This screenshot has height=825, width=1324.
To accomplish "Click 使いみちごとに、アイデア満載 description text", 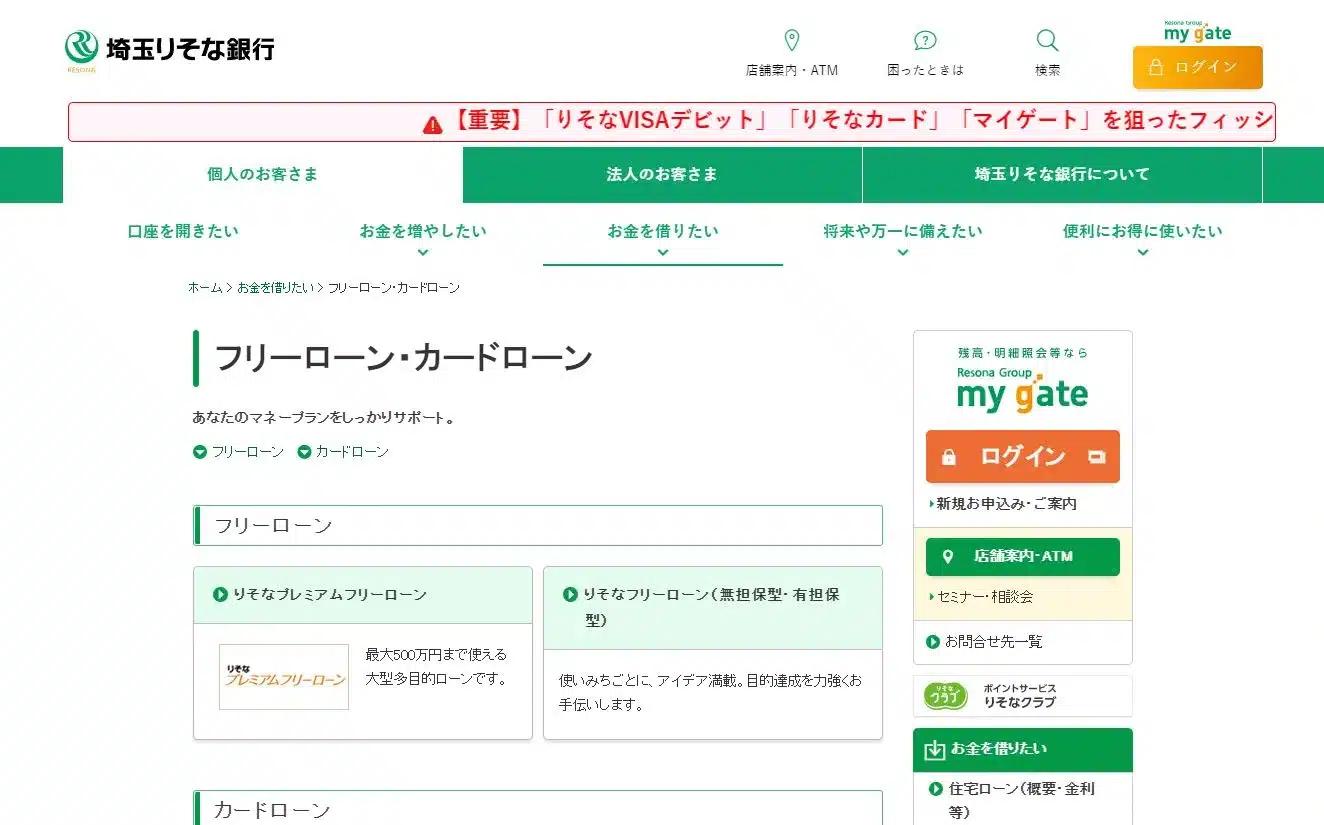I will pyautogui.click(x=710, y=692).
